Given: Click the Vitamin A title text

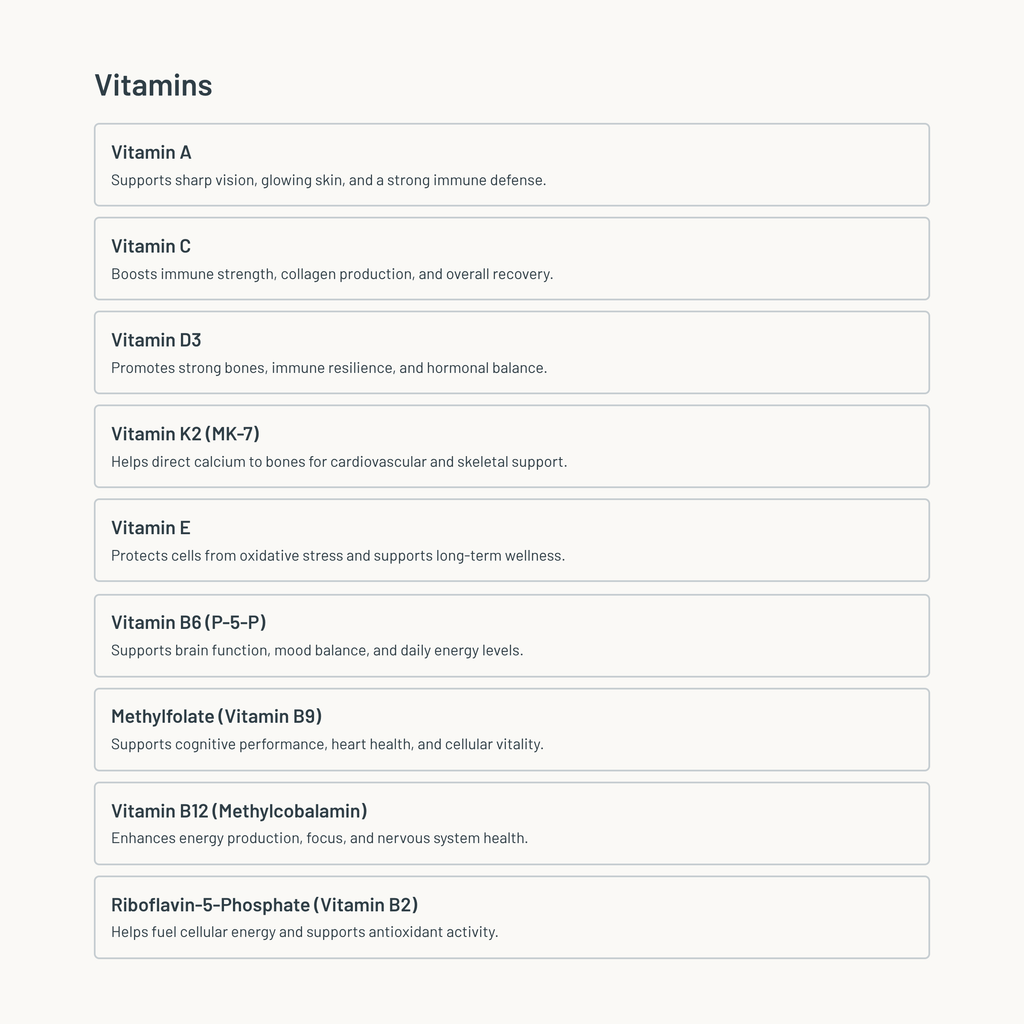Looking at the screenshot, I should 151,152.
